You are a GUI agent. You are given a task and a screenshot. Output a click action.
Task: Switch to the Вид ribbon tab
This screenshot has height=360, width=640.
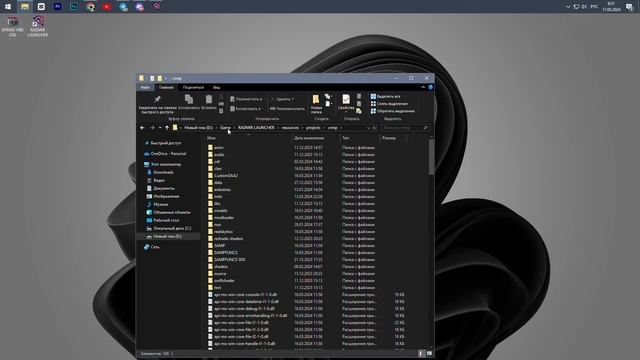pyautogui.click(x=216, y=87)
